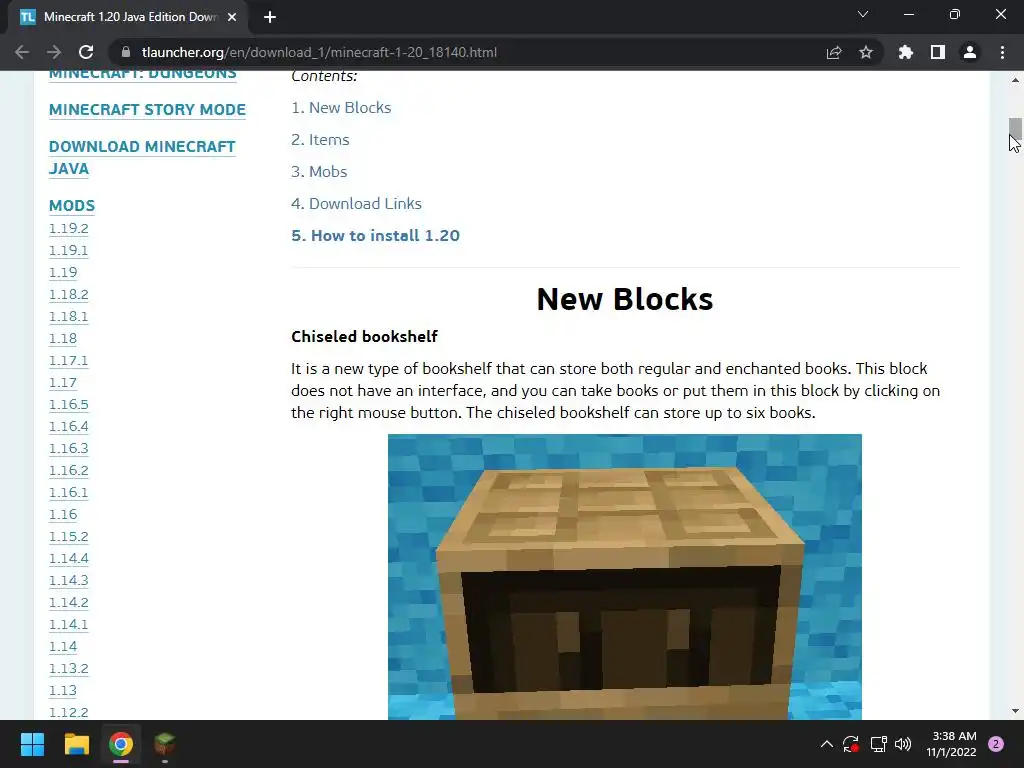Open the Windows Start menu
The width and height of the screenshot is (1024, 768).
[x=32, y=744]
